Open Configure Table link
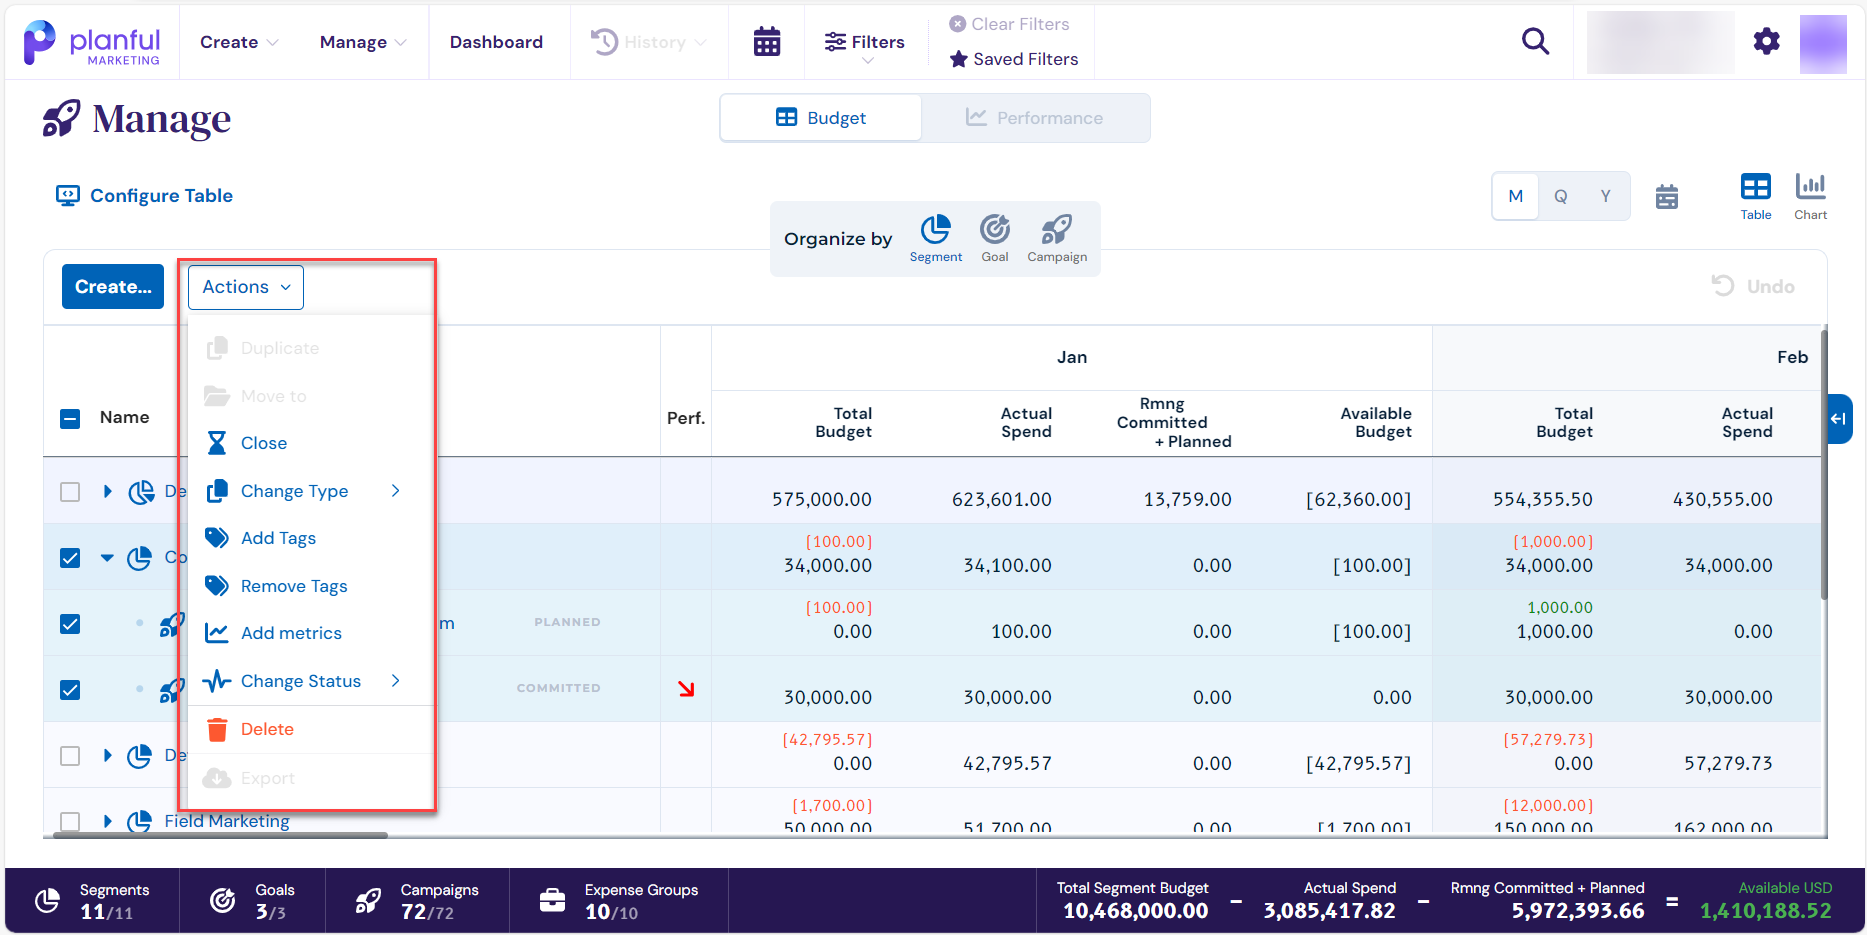 click(144, 196)
